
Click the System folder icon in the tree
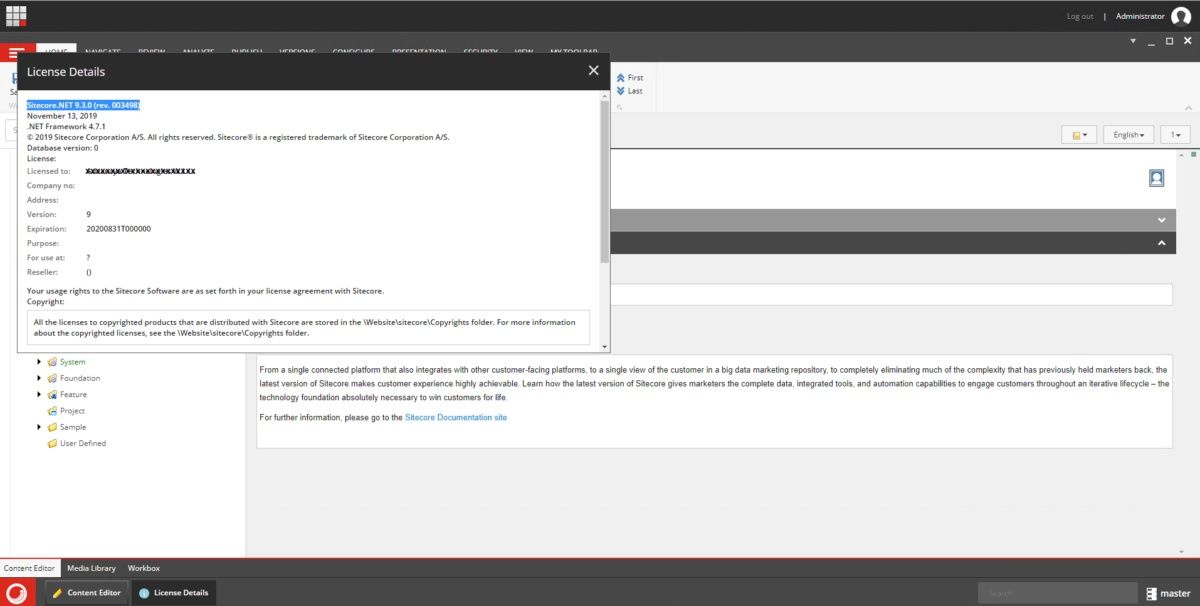[x=52, y=362]
